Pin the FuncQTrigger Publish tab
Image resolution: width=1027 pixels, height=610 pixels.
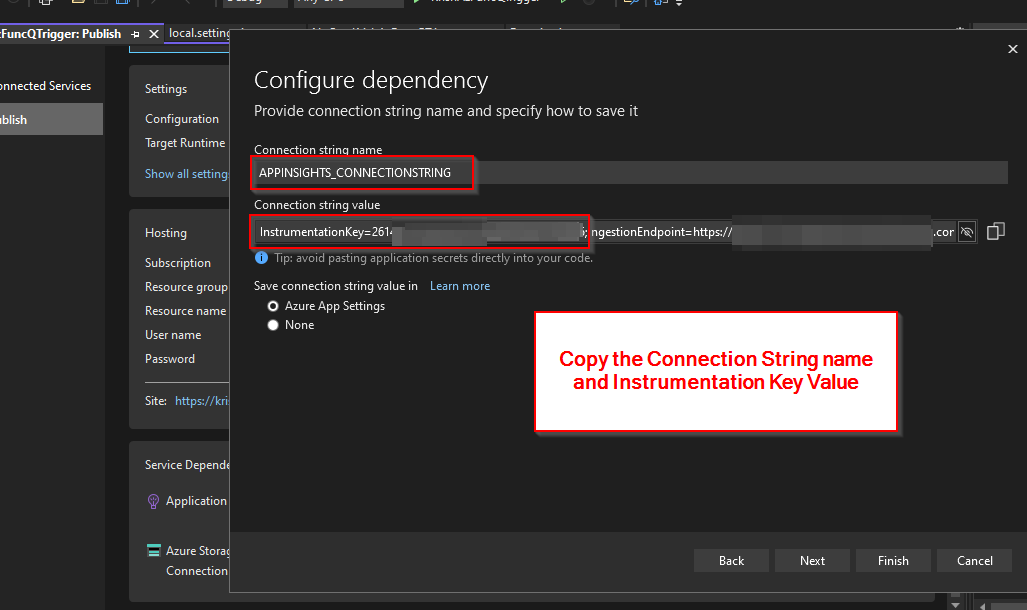click(x=136, y=34)
